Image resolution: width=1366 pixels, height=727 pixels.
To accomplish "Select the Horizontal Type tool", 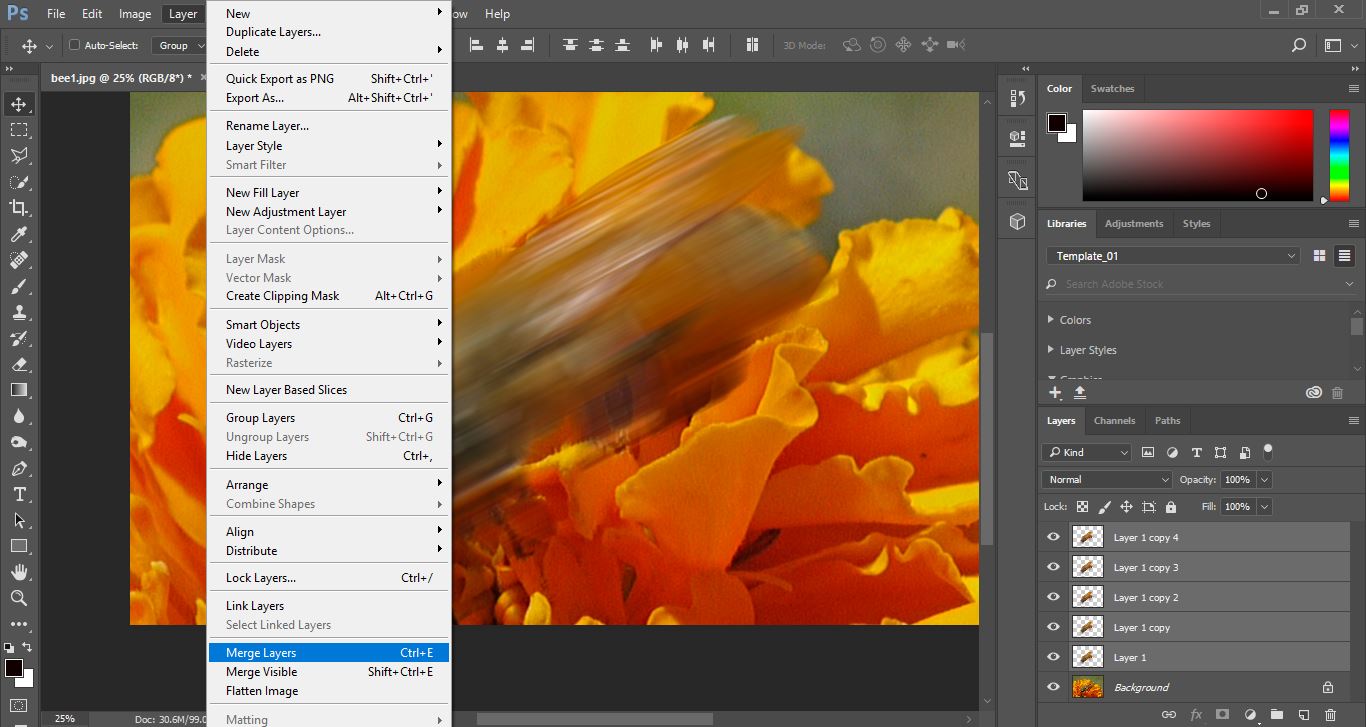I will (18, 495).
